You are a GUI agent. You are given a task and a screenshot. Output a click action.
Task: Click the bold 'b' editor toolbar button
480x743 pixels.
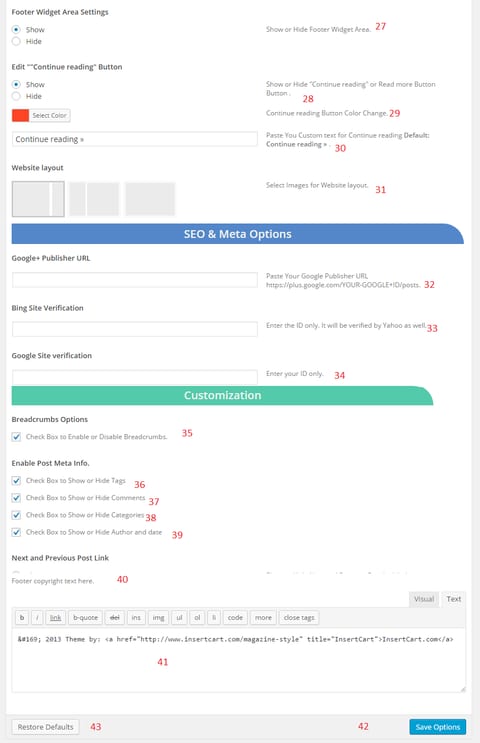click(x=22, y=617)
